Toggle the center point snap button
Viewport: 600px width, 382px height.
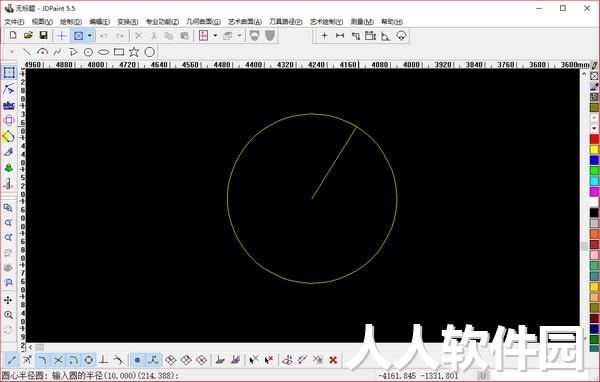tap(88, 360)
